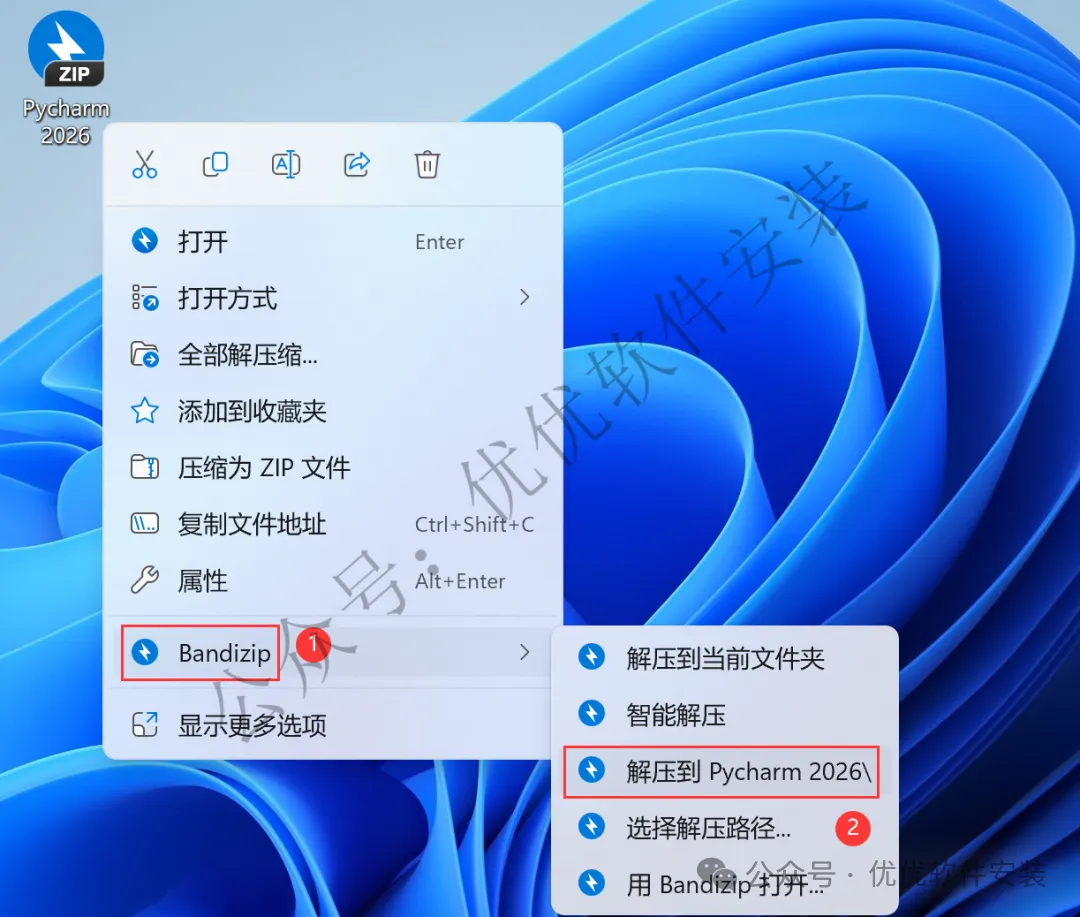Click the folder icon beside 全部解压缩
The image size is (1080, 917).
click(x=145, y=355)
